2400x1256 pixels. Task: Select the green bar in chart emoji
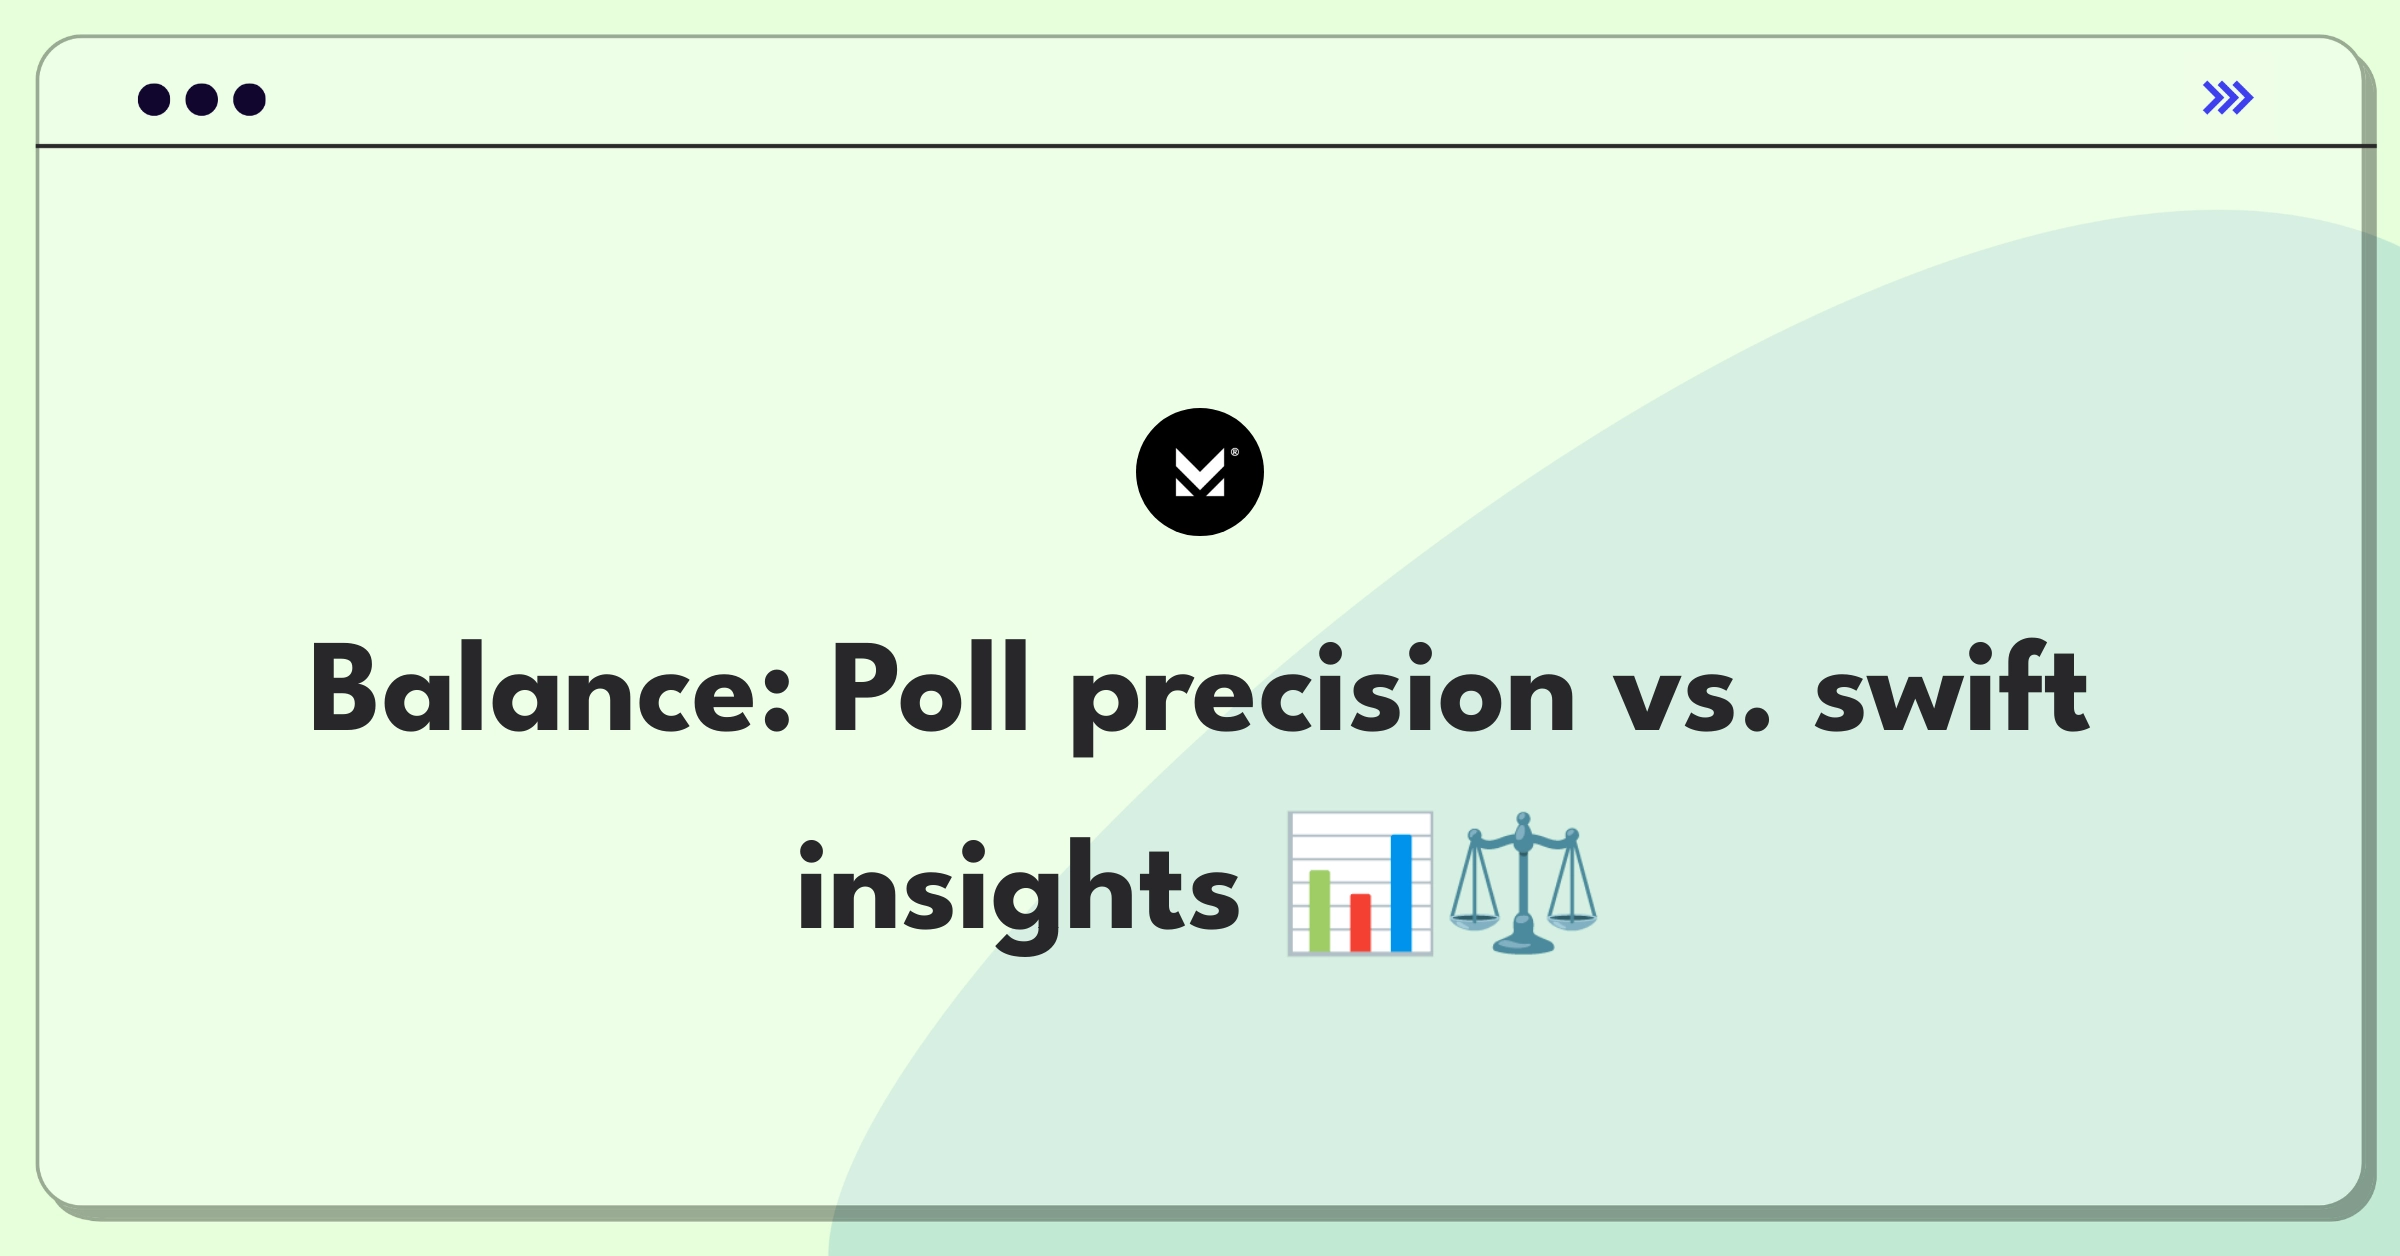pos(1319,910)
